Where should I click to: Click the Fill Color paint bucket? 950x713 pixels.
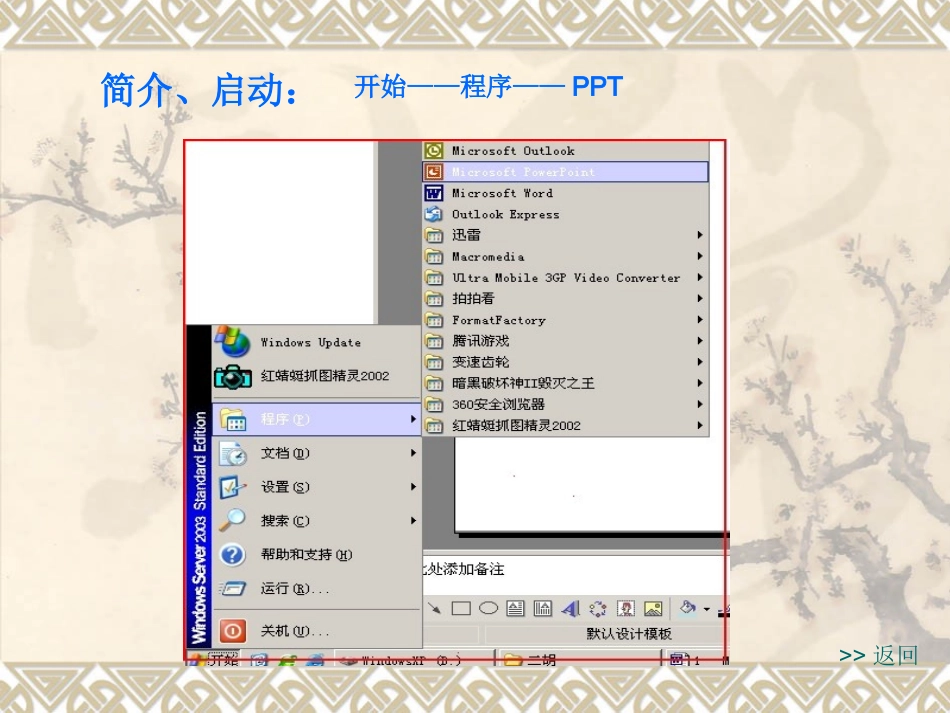pos(687,608)
